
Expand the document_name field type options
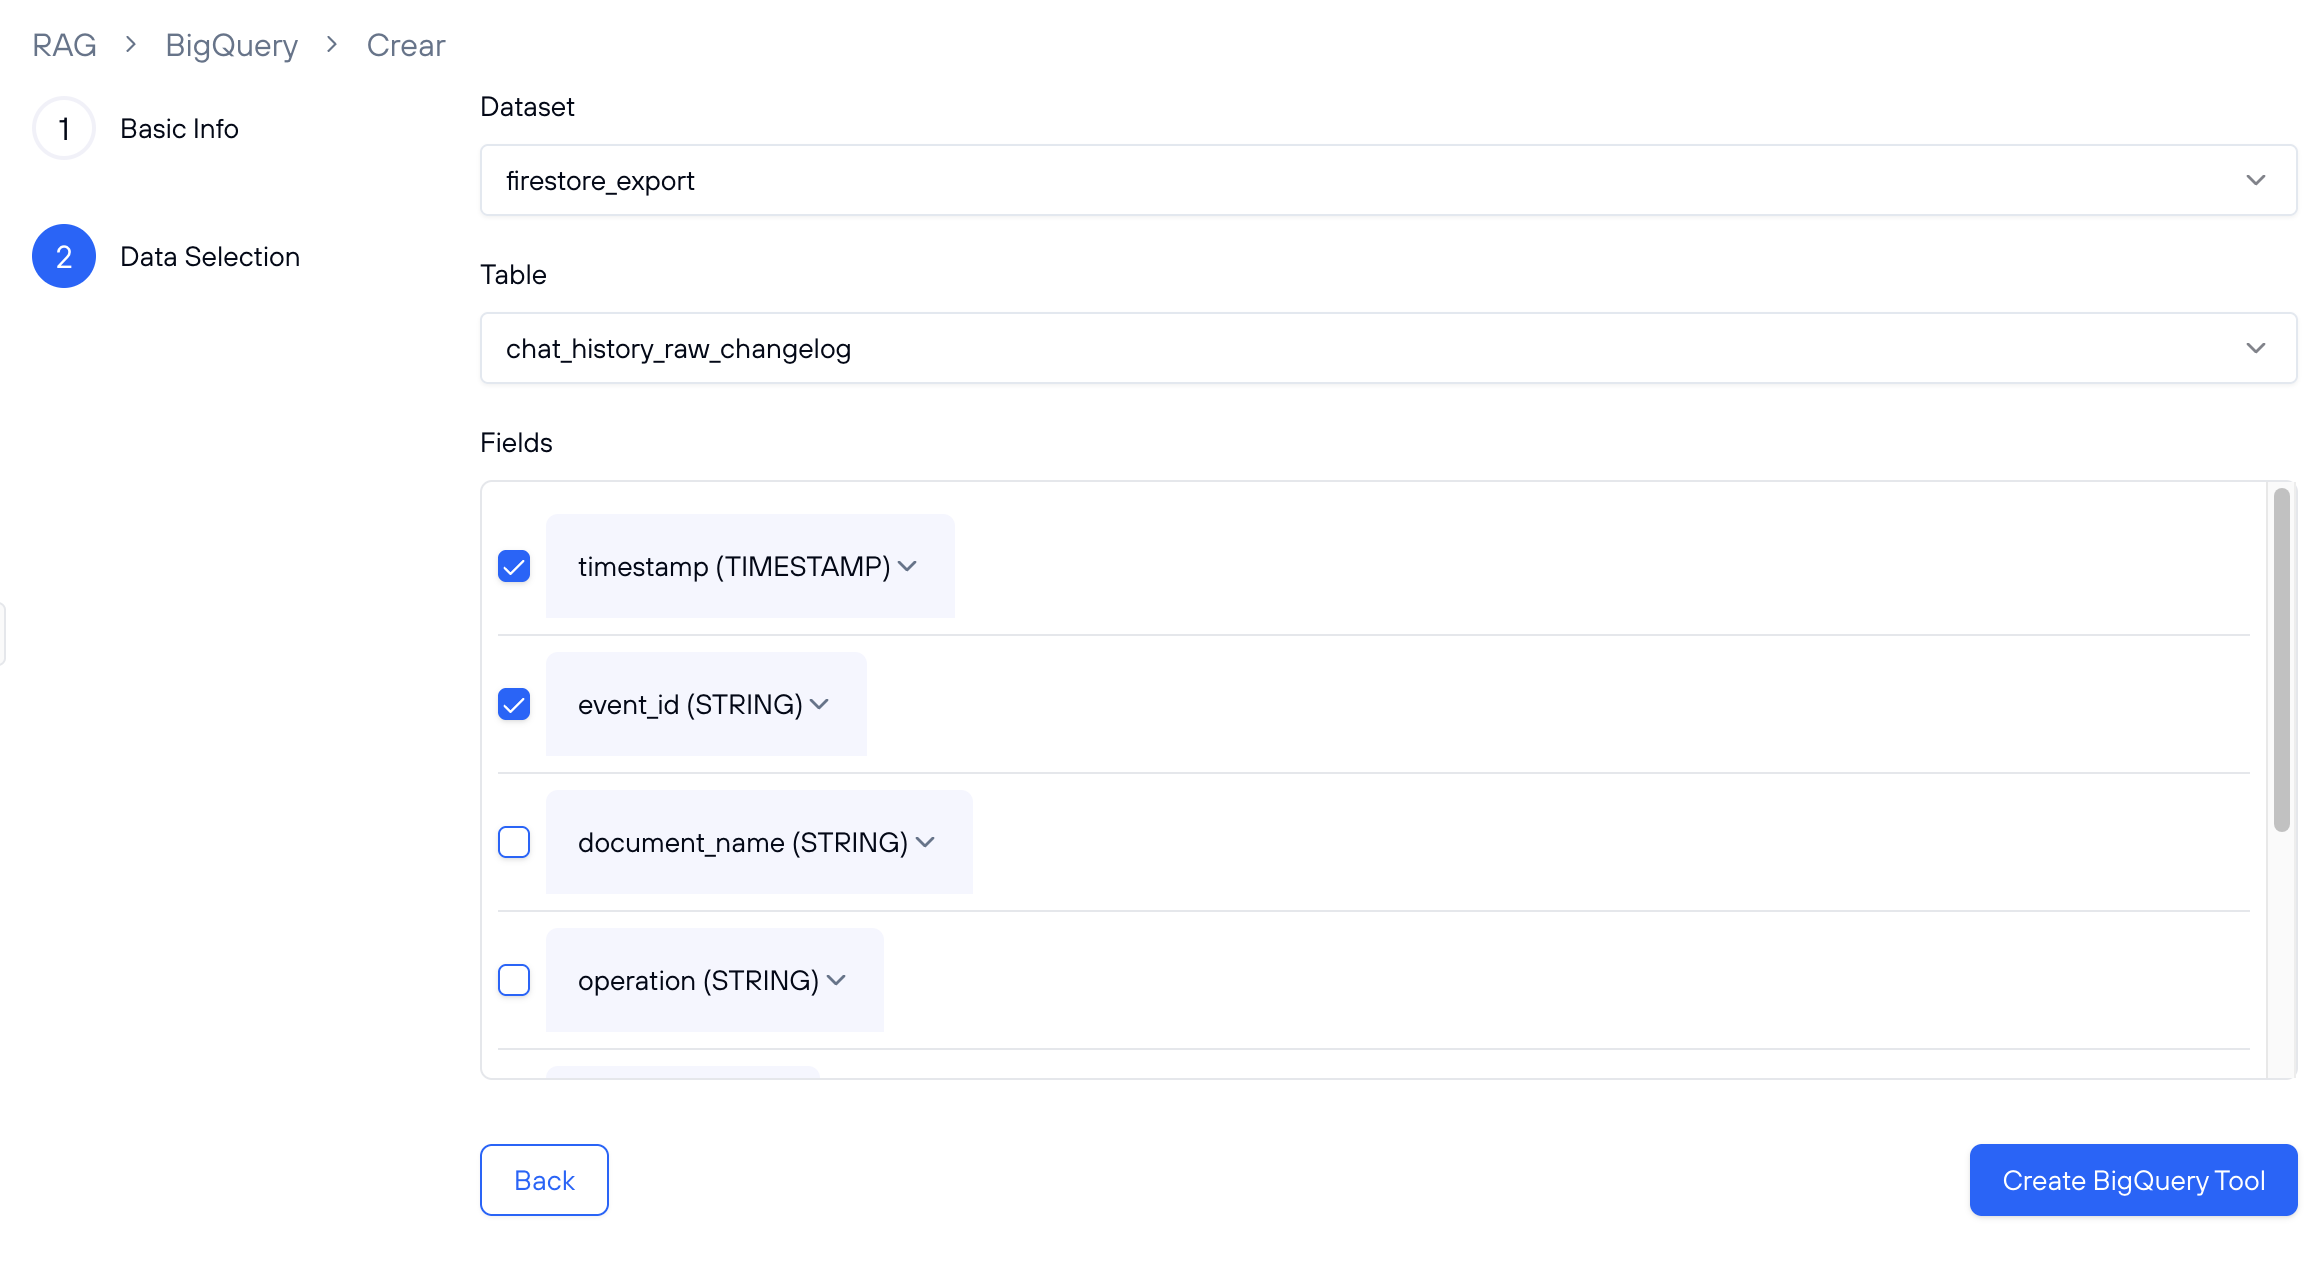pyautogui.click(x=926, y=842)
